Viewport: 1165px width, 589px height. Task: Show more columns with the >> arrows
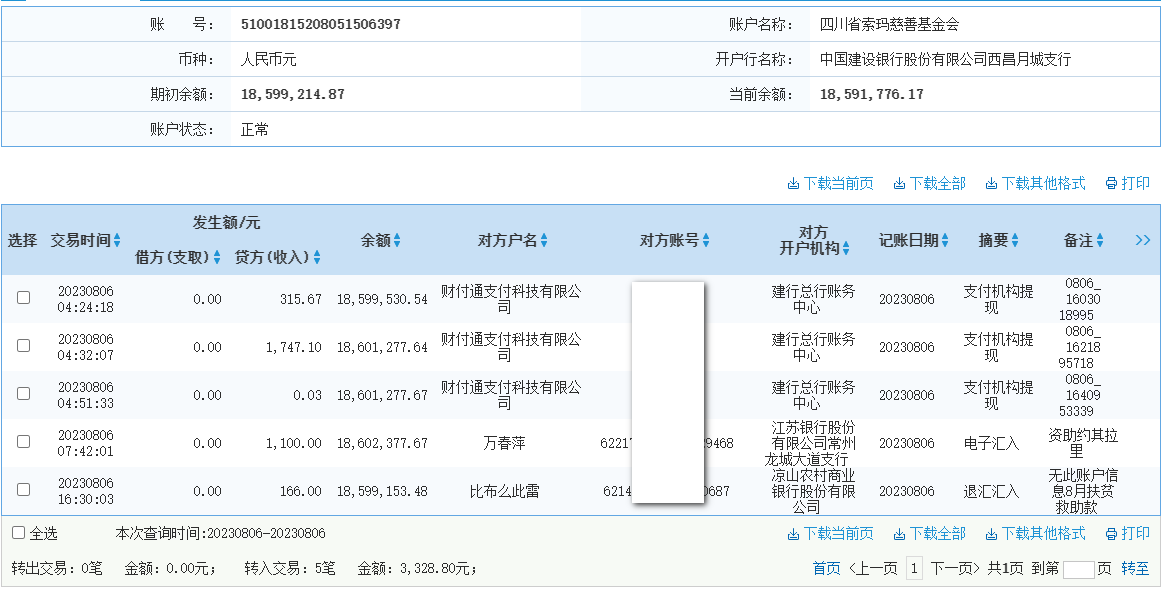tap(1143, 240)
